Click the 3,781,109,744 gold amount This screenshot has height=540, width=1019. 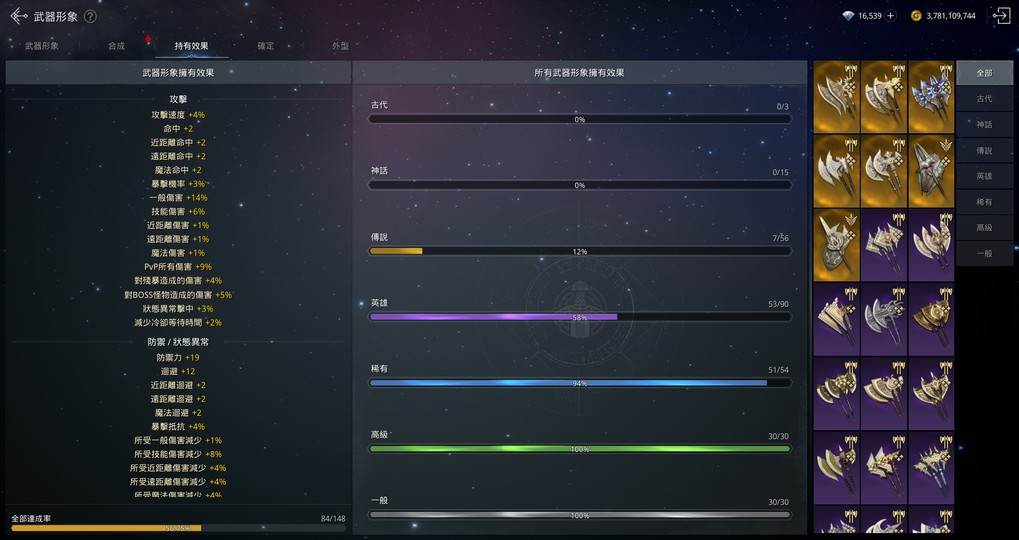pos(951,16)
